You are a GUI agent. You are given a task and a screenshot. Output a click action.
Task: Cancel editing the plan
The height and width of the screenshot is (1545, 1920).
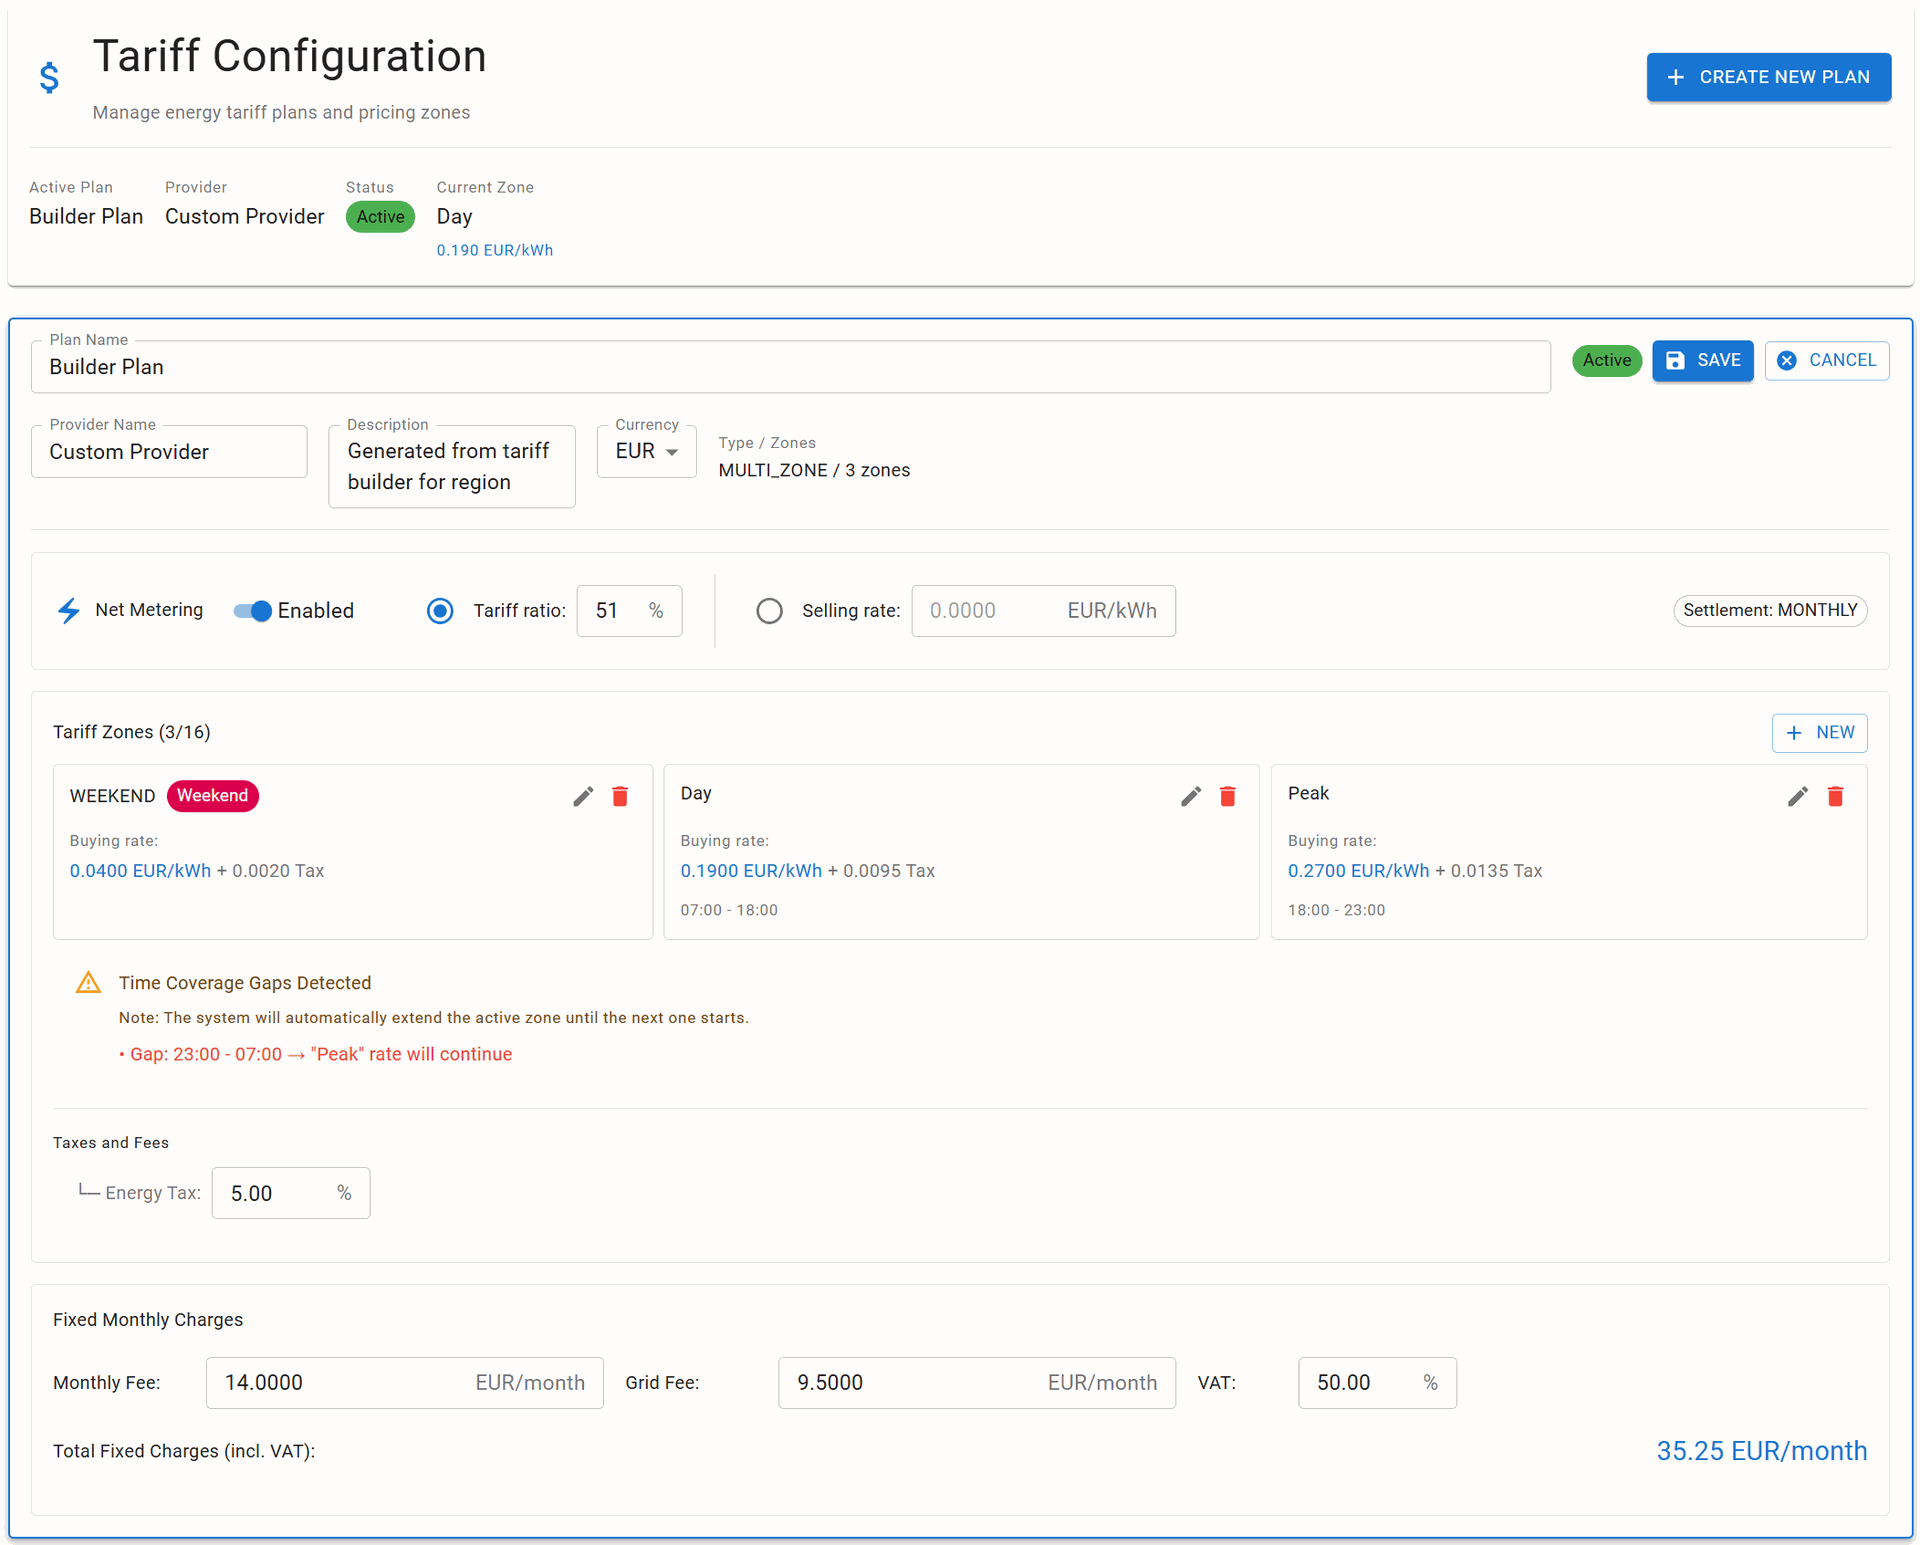1826,360
